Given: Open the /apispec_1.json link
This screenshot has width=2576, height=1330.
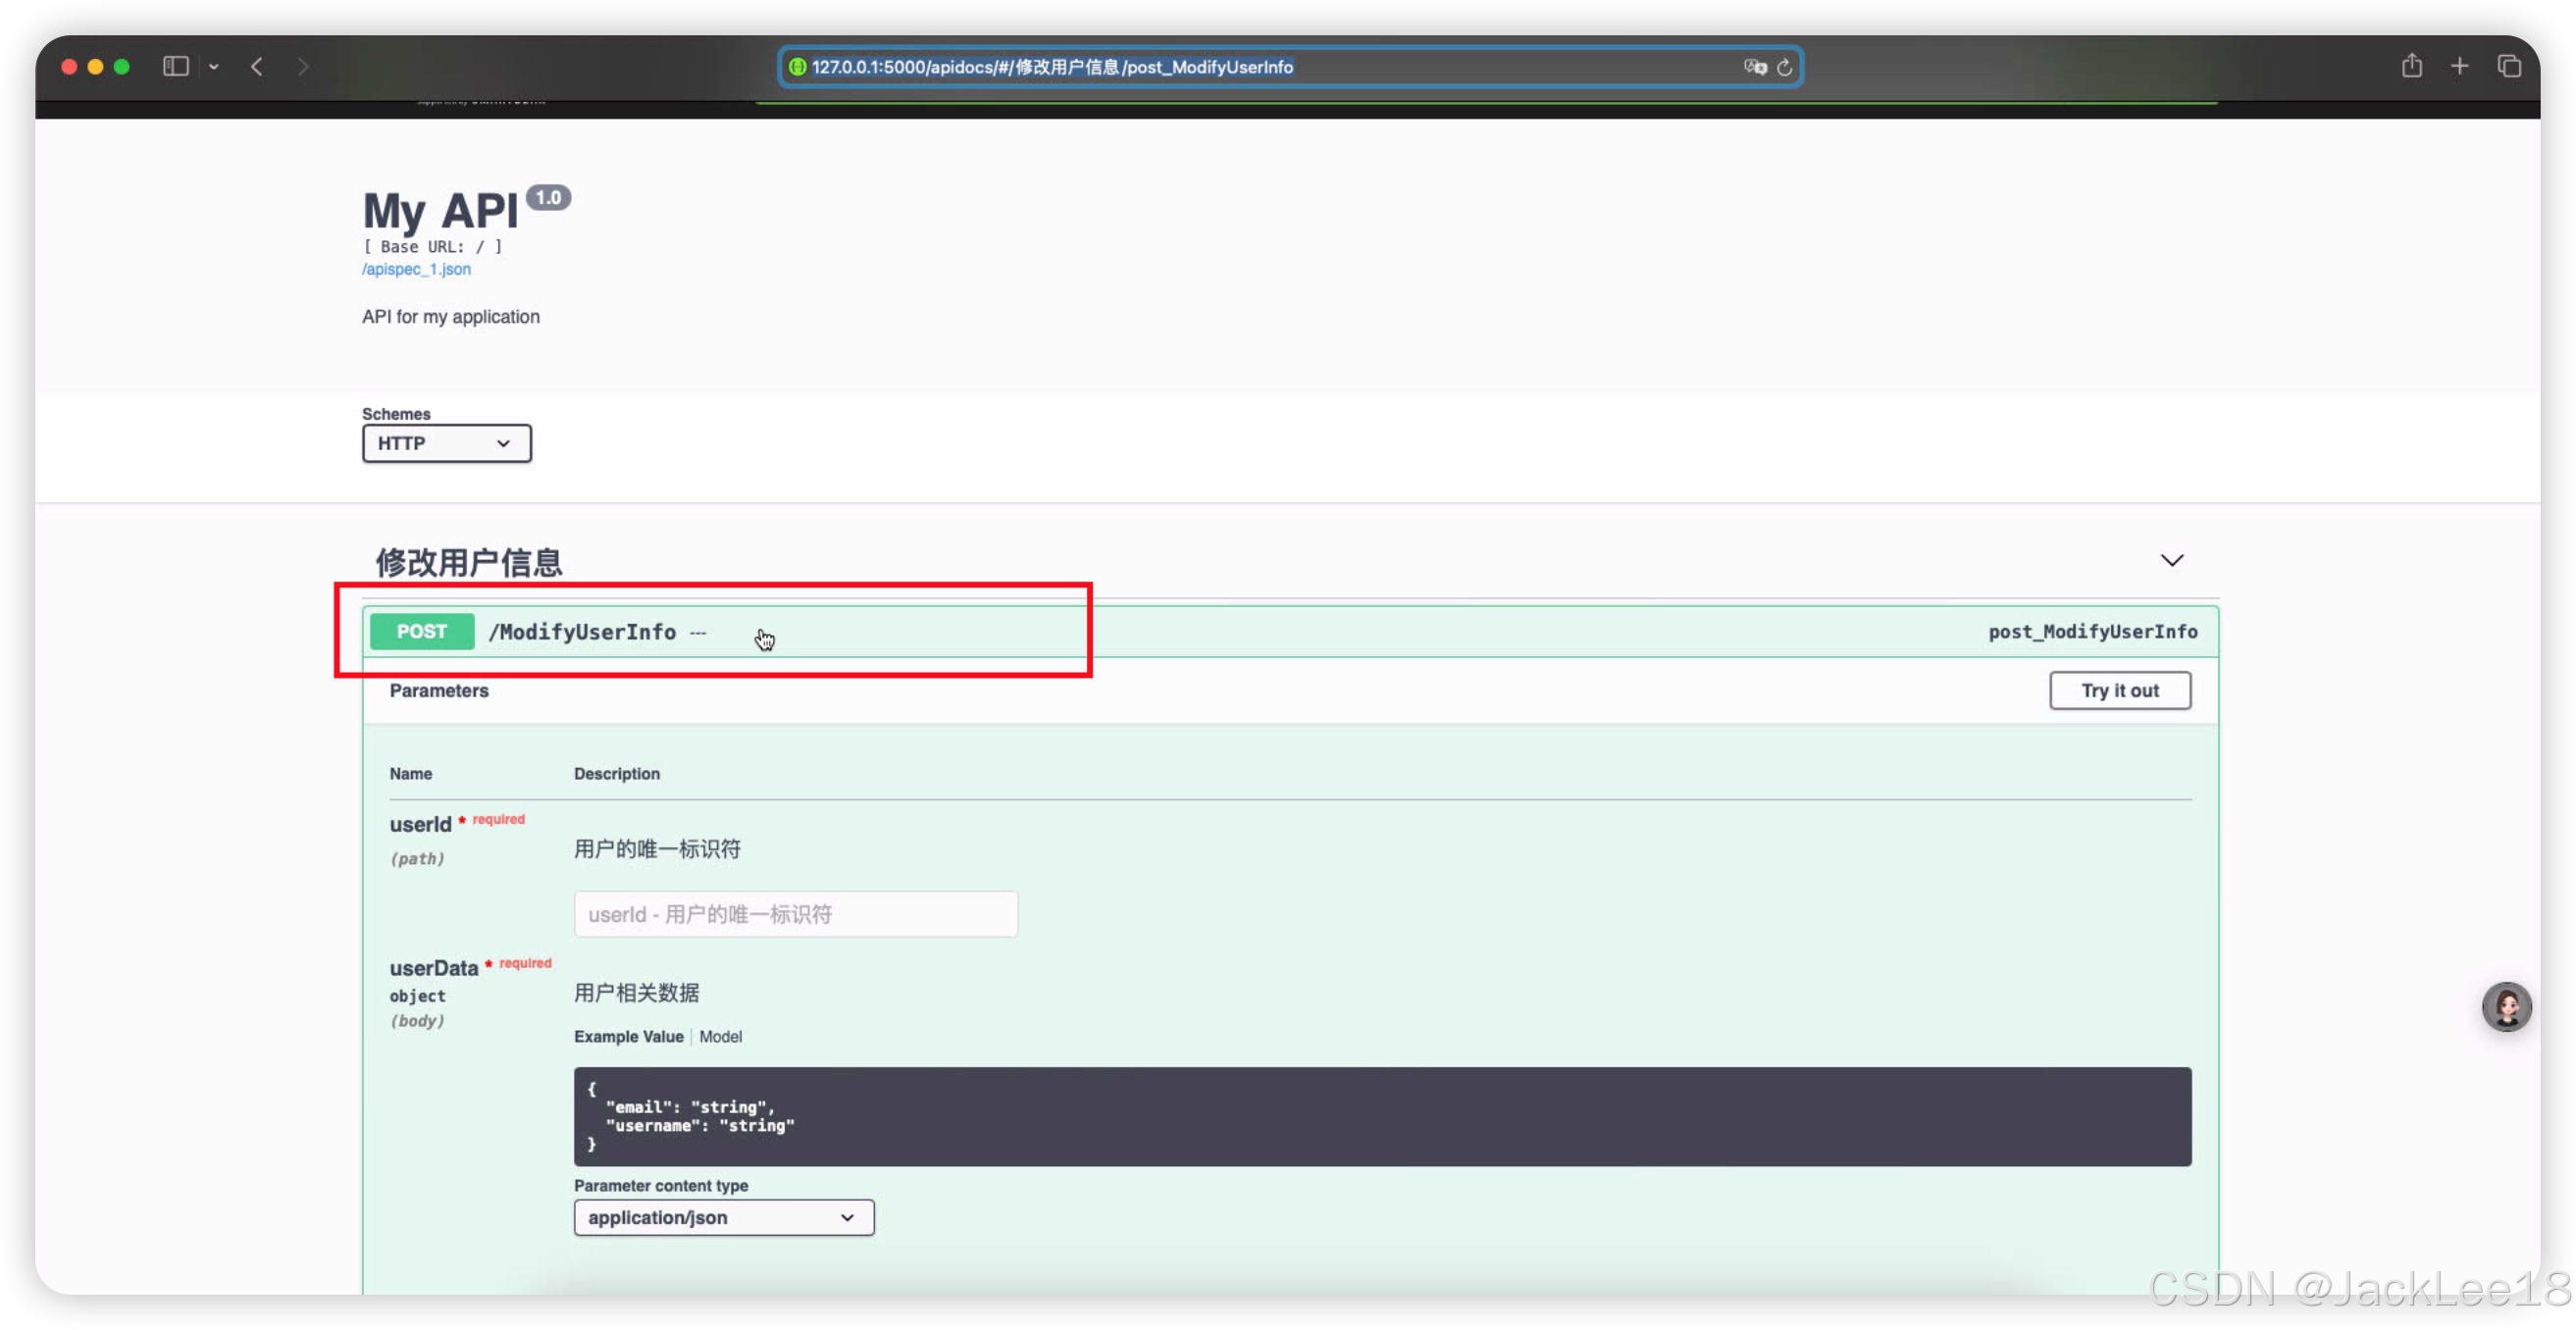Looking at the screenshot, I should tap(416, 269).
